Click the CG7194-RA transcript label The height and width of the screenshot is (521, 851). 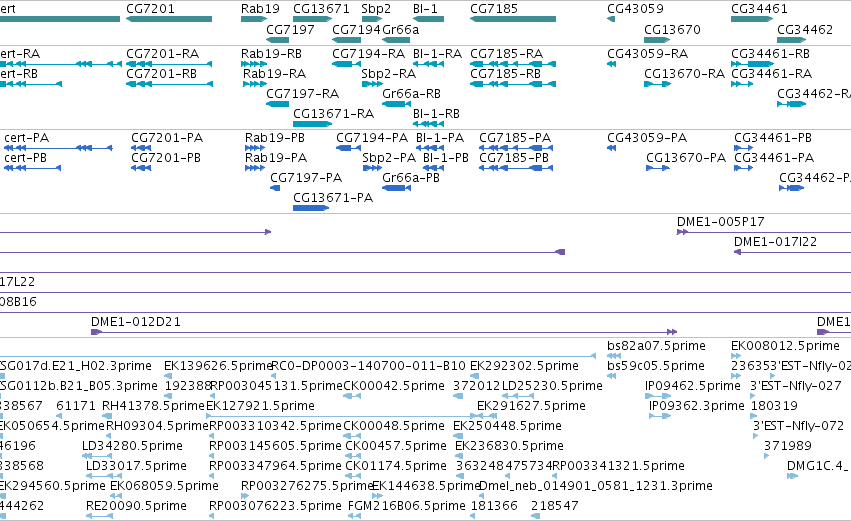click(x=369, y=54)
